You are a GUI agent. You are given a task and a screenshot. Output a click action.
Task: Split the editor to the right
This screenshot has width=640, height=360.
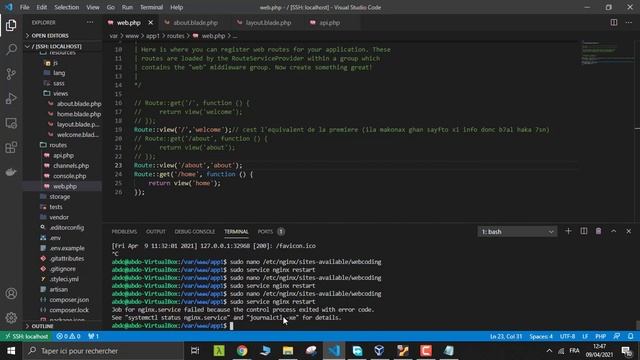pyautogui.click(x=613, y=22)
